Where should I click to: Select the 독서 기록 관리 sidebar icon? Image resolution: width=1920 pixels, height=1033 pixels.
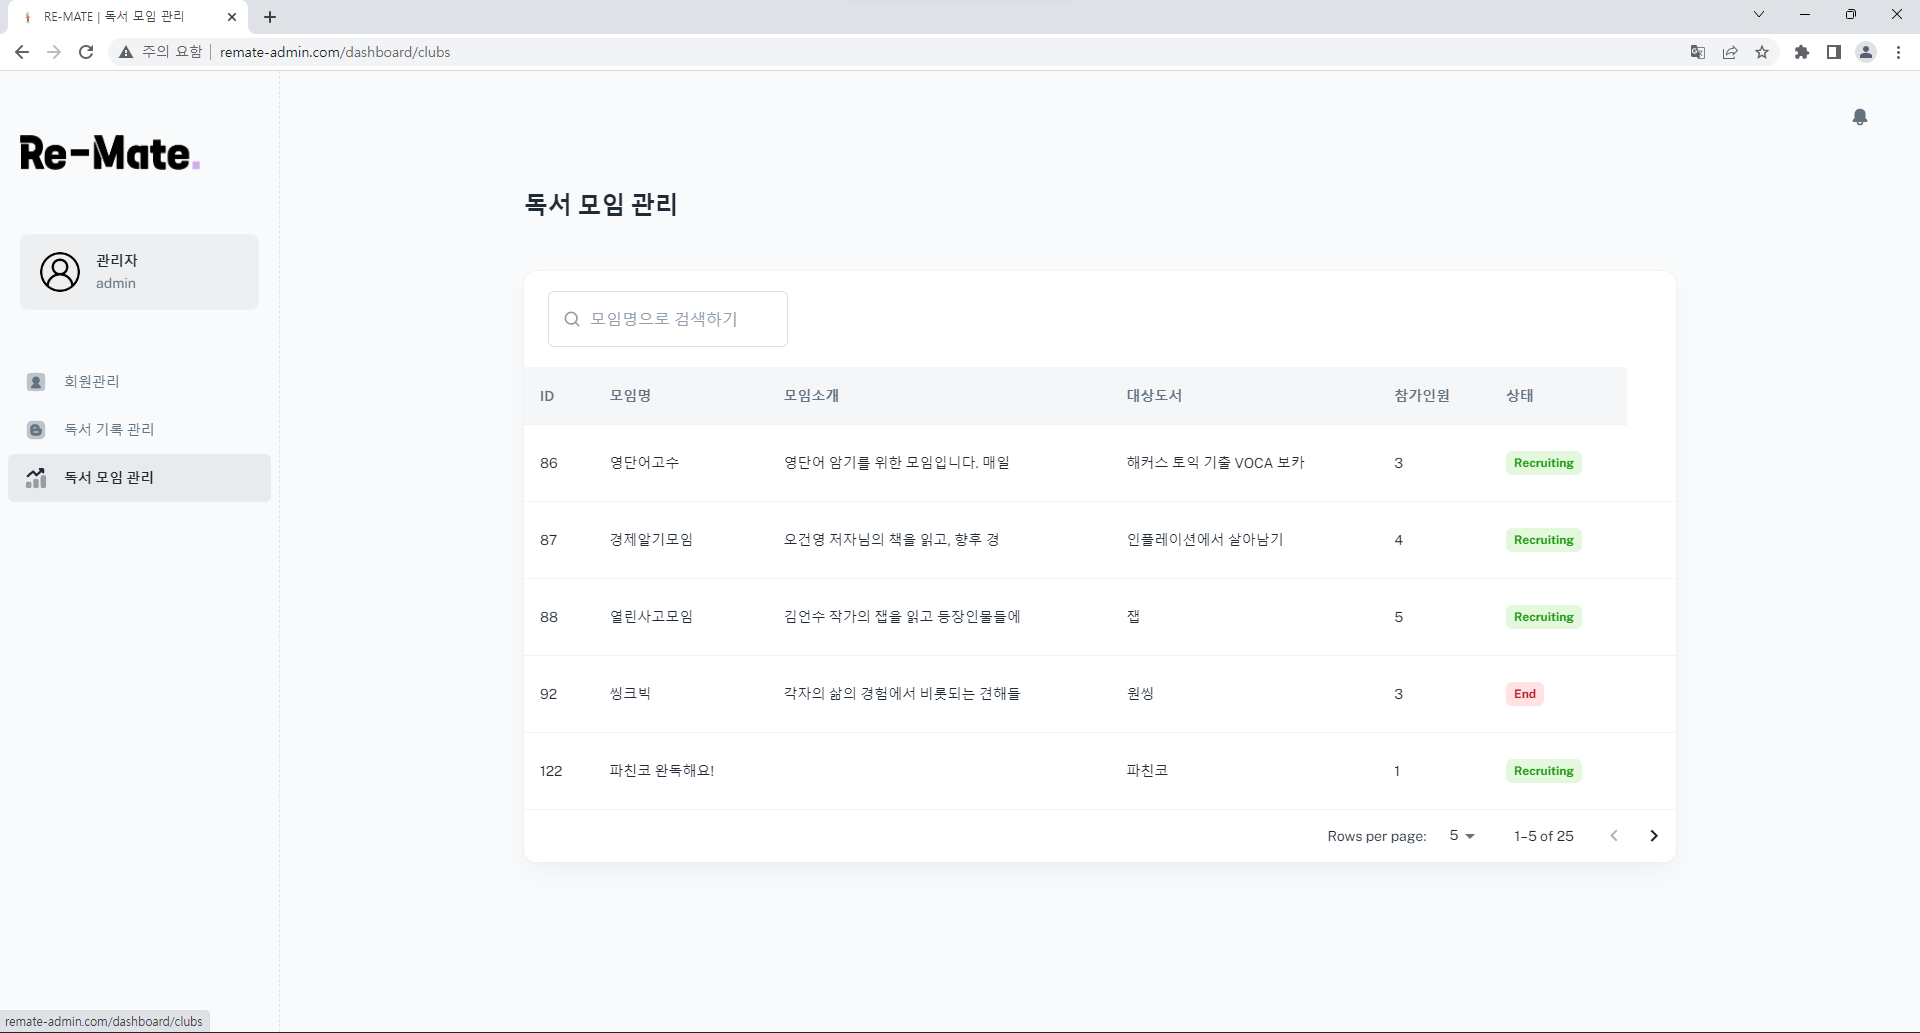37,429
